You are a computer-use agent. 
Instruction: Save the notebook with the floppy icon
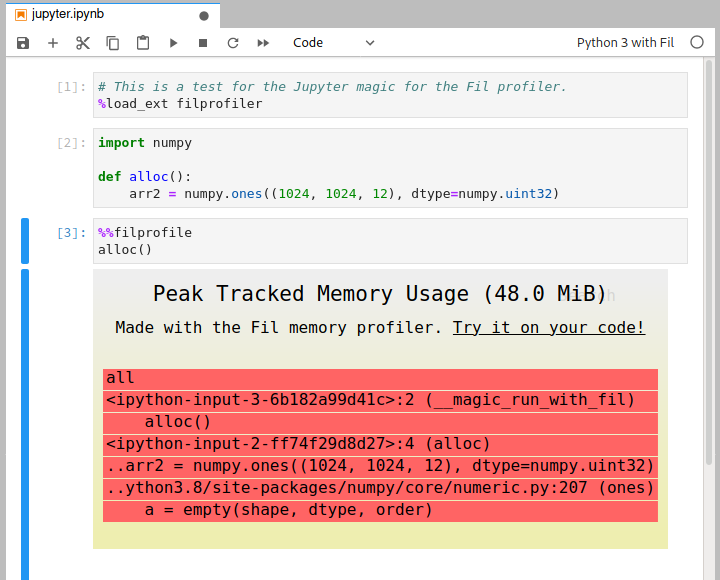click(x=23, y=43)
